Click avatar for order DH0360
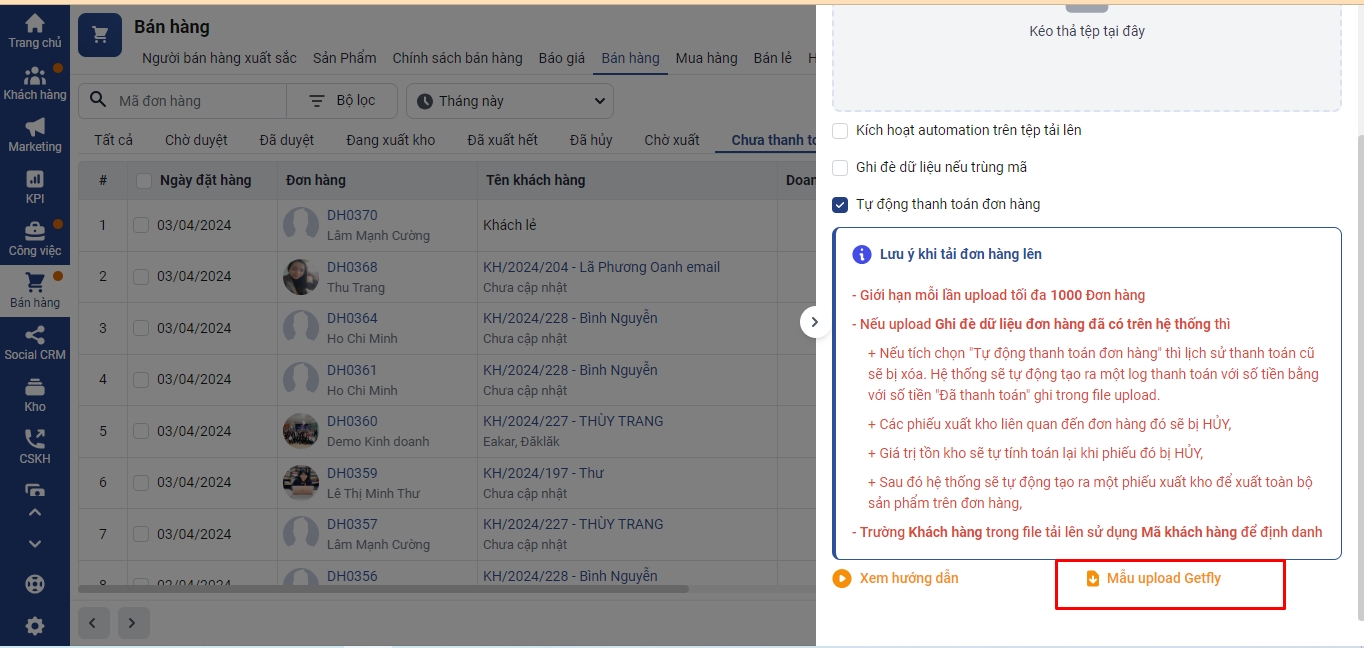Viewport: 1364px width, 648px height. [x=301, y=431]
